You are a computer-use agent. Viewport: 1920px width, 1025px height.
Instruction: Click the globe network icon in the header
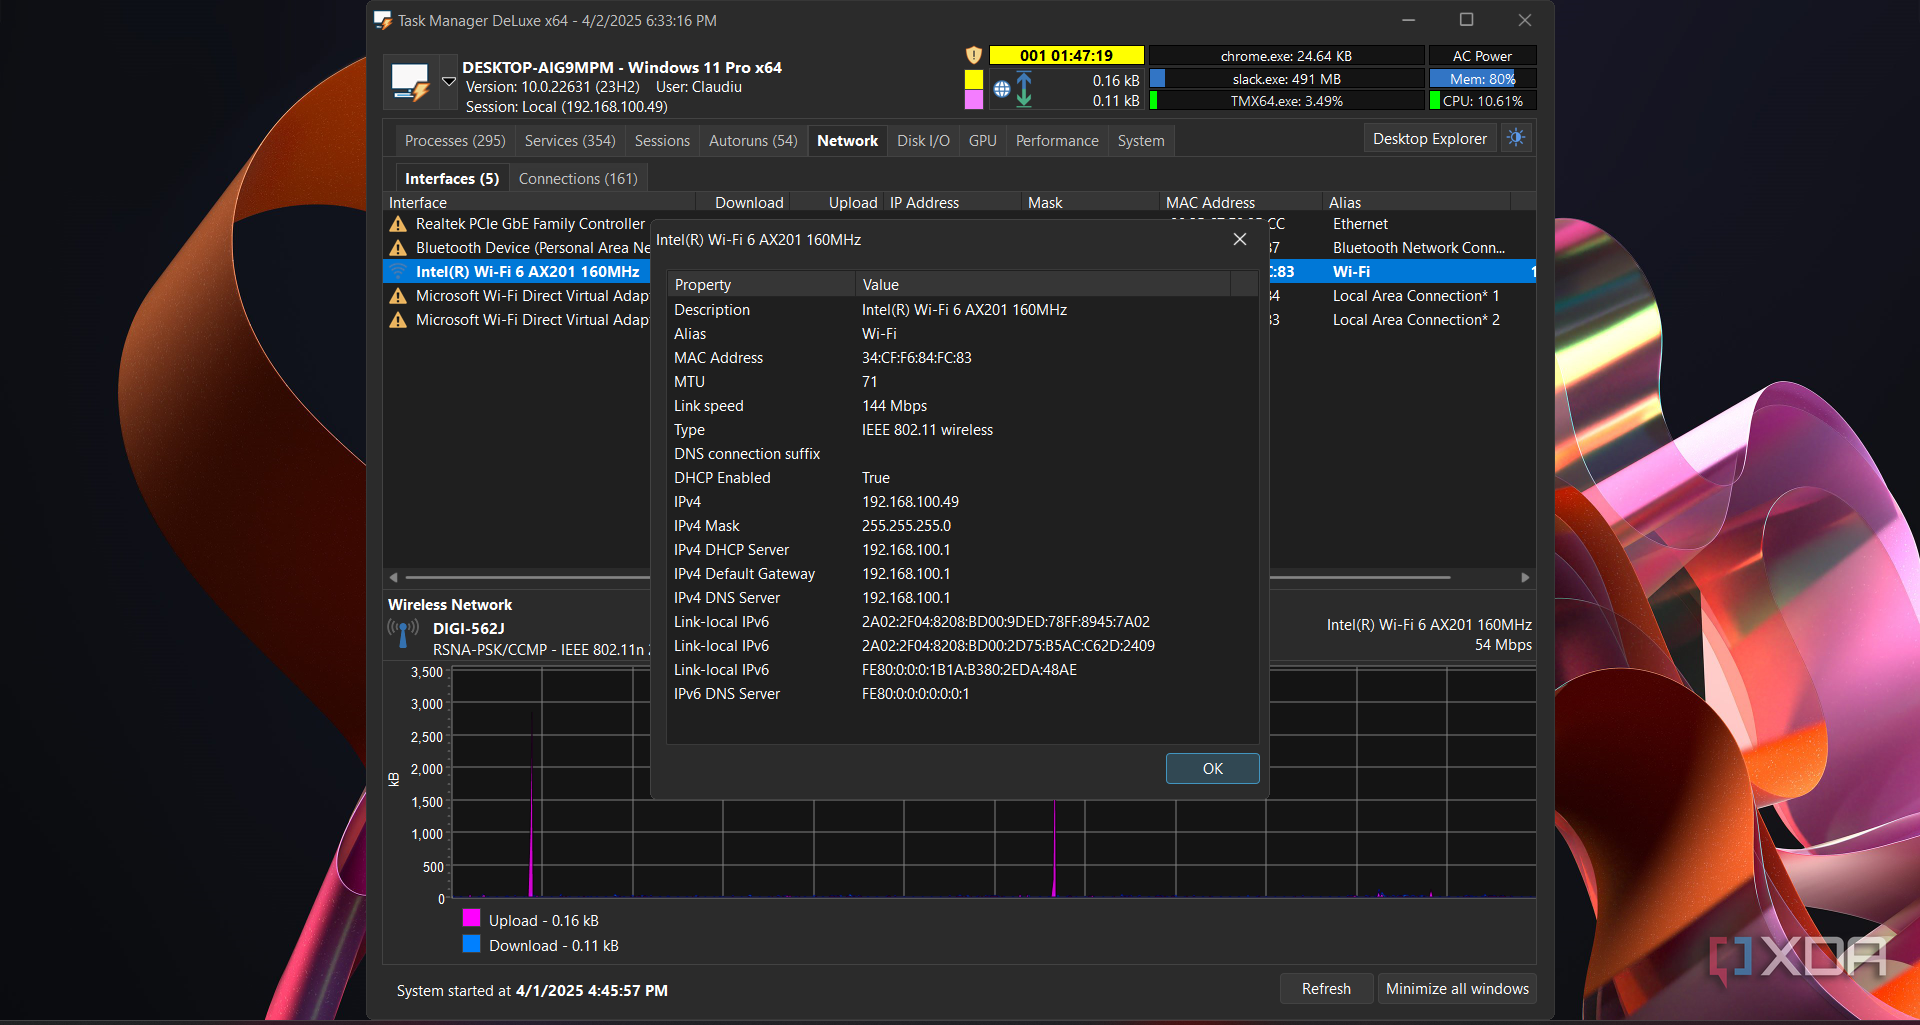tap(1002, 88)
